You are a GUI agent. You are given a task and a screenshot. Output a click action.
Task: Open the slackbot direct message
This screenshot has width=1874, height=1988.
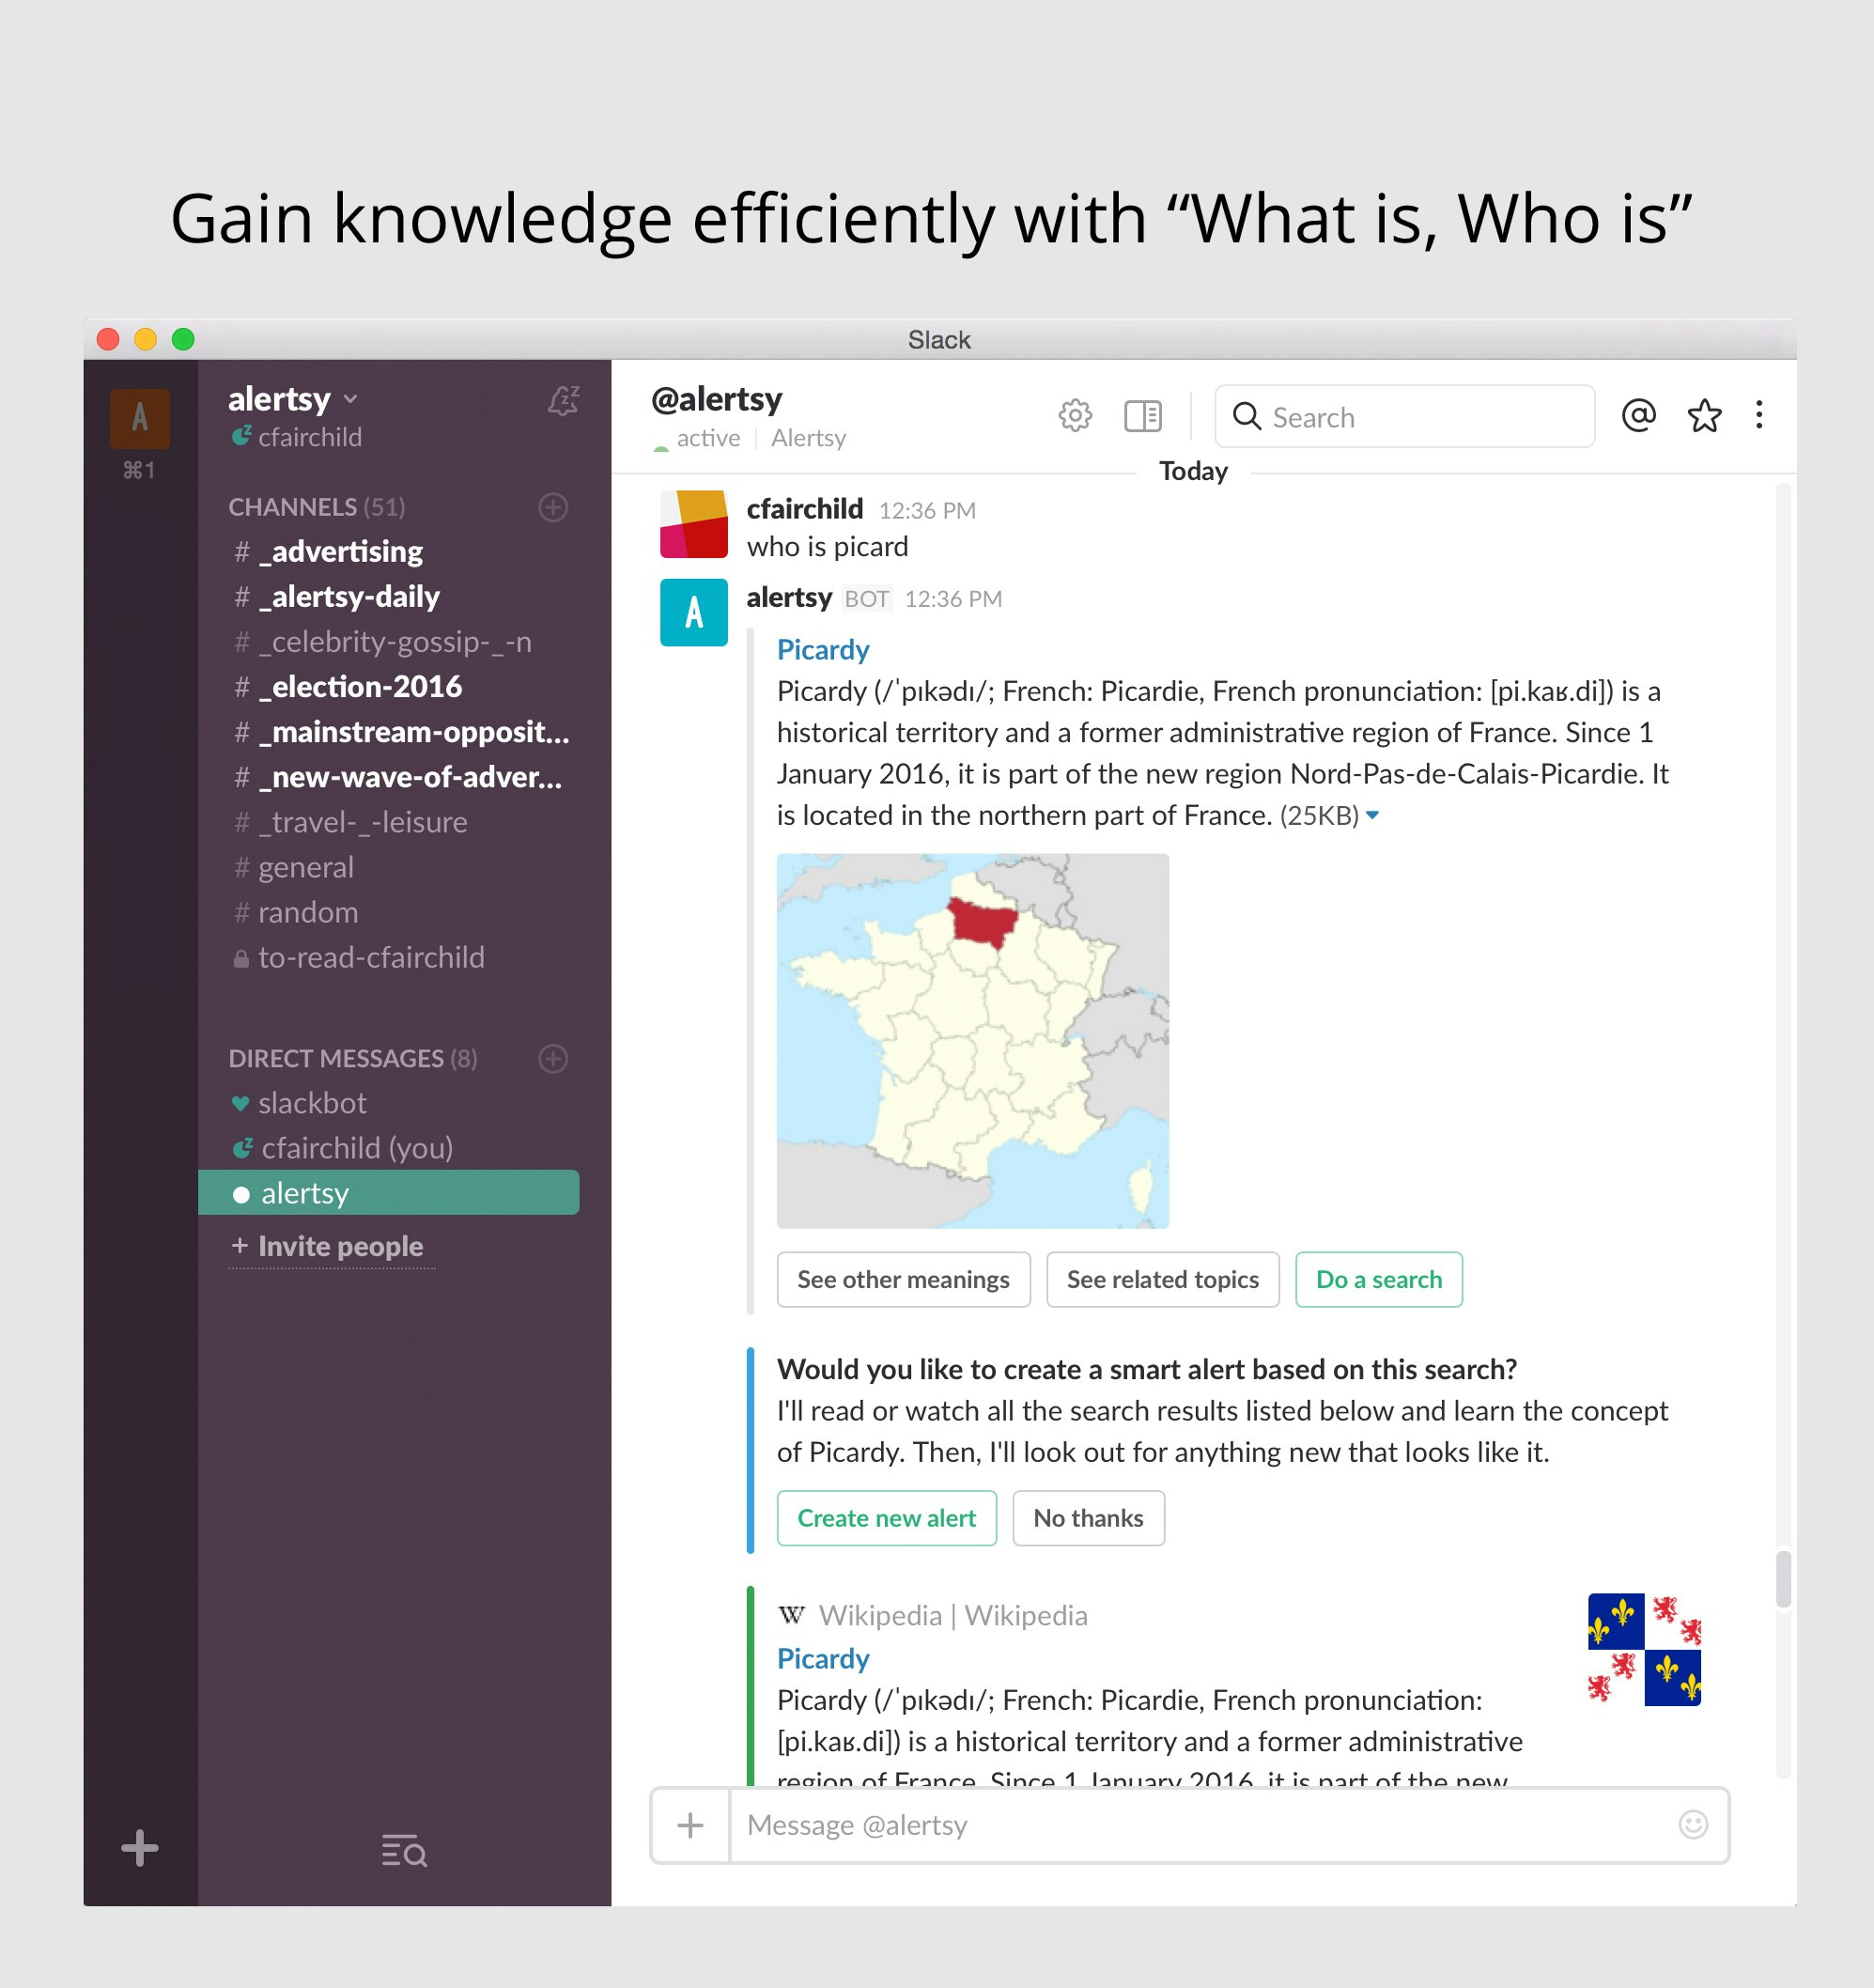coord(312,1103)
